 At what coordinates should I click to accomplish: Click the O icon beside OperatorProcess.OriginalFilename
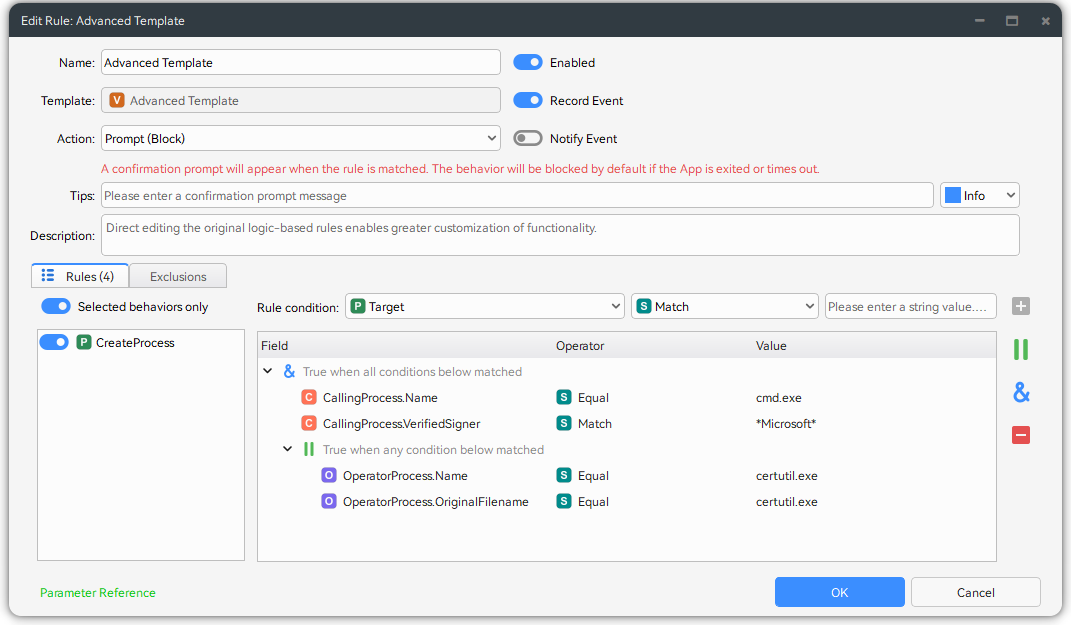[329, 502]
